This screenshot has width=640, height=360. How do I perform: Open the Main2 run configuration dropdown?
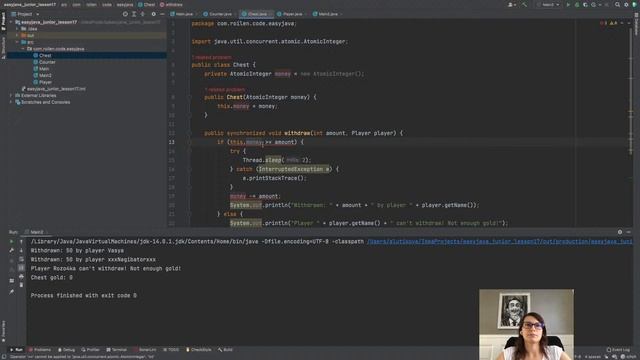548,4
